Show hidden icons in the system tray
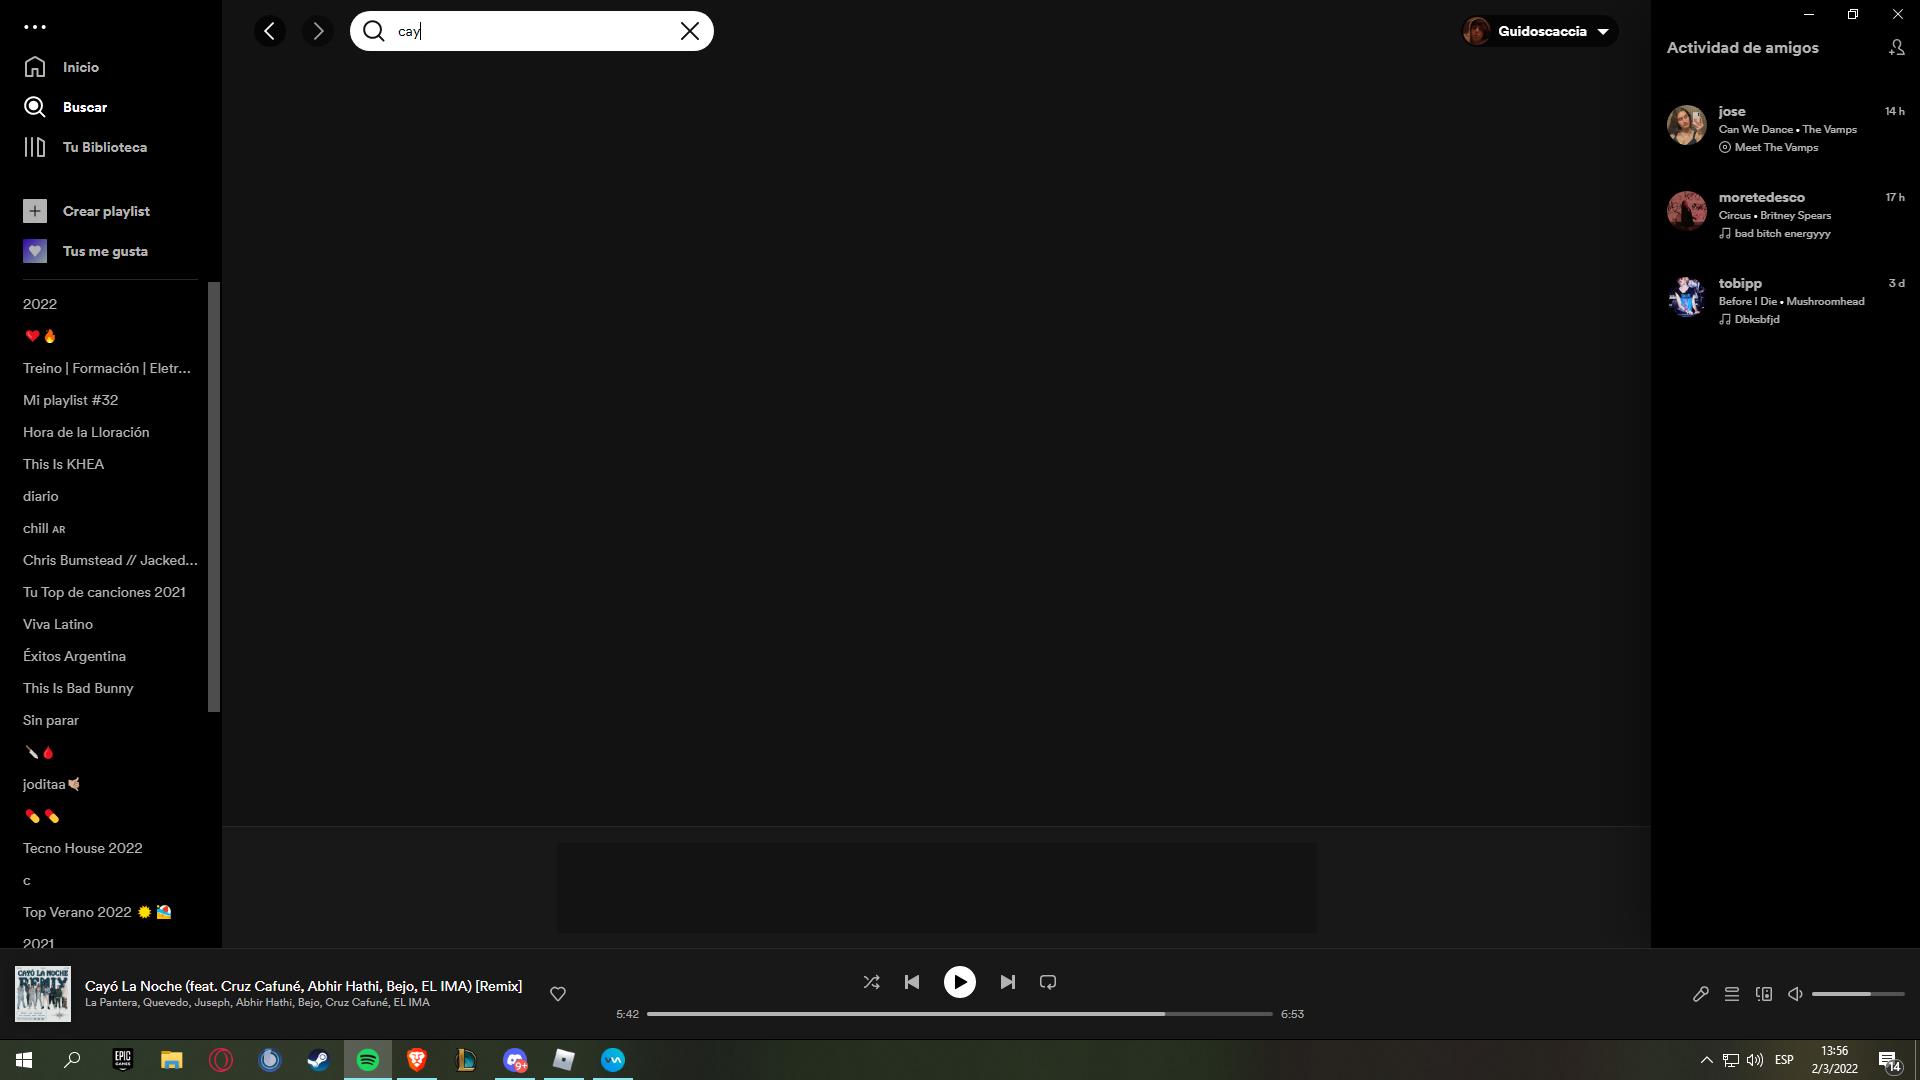 coord(1706,1060)
